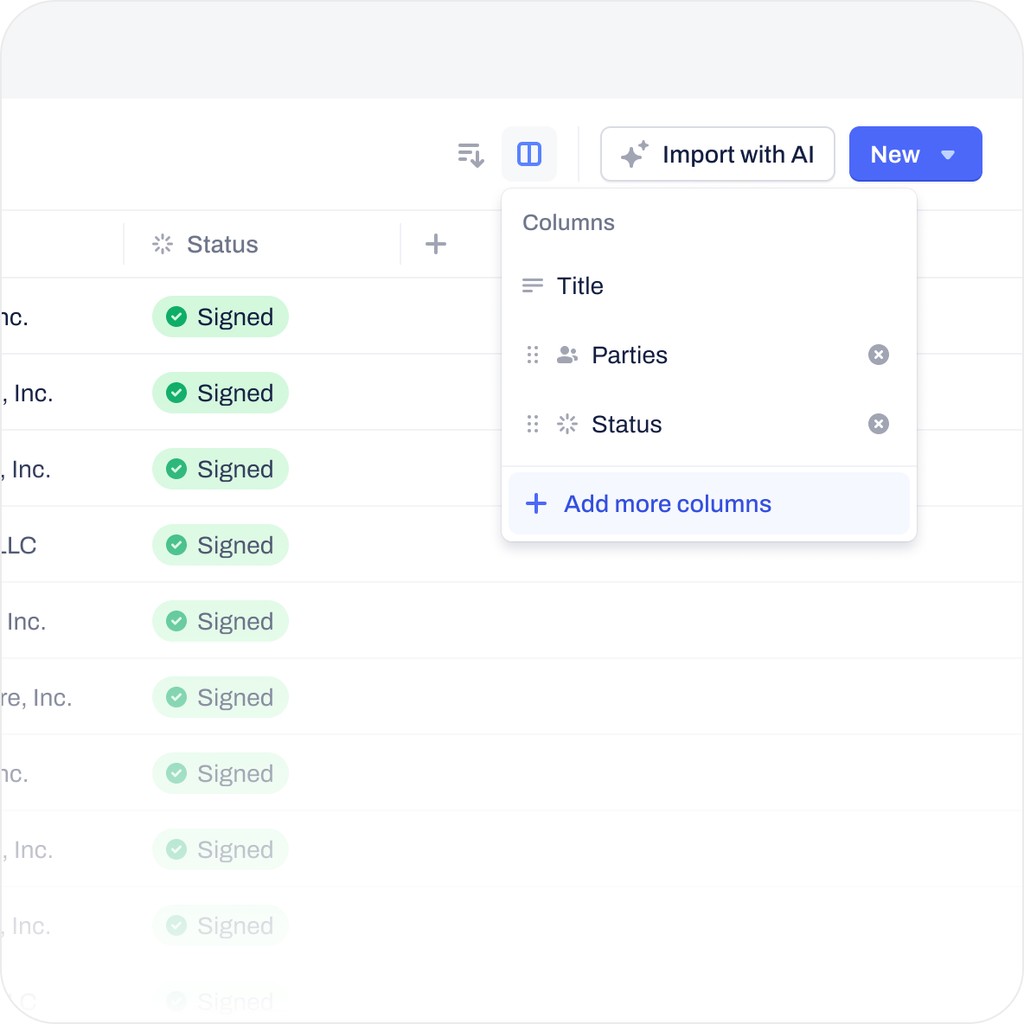Open the New button dropdown arrow
The height and width of the screenshot is (1024, 1024).
(x=946, y=154)
